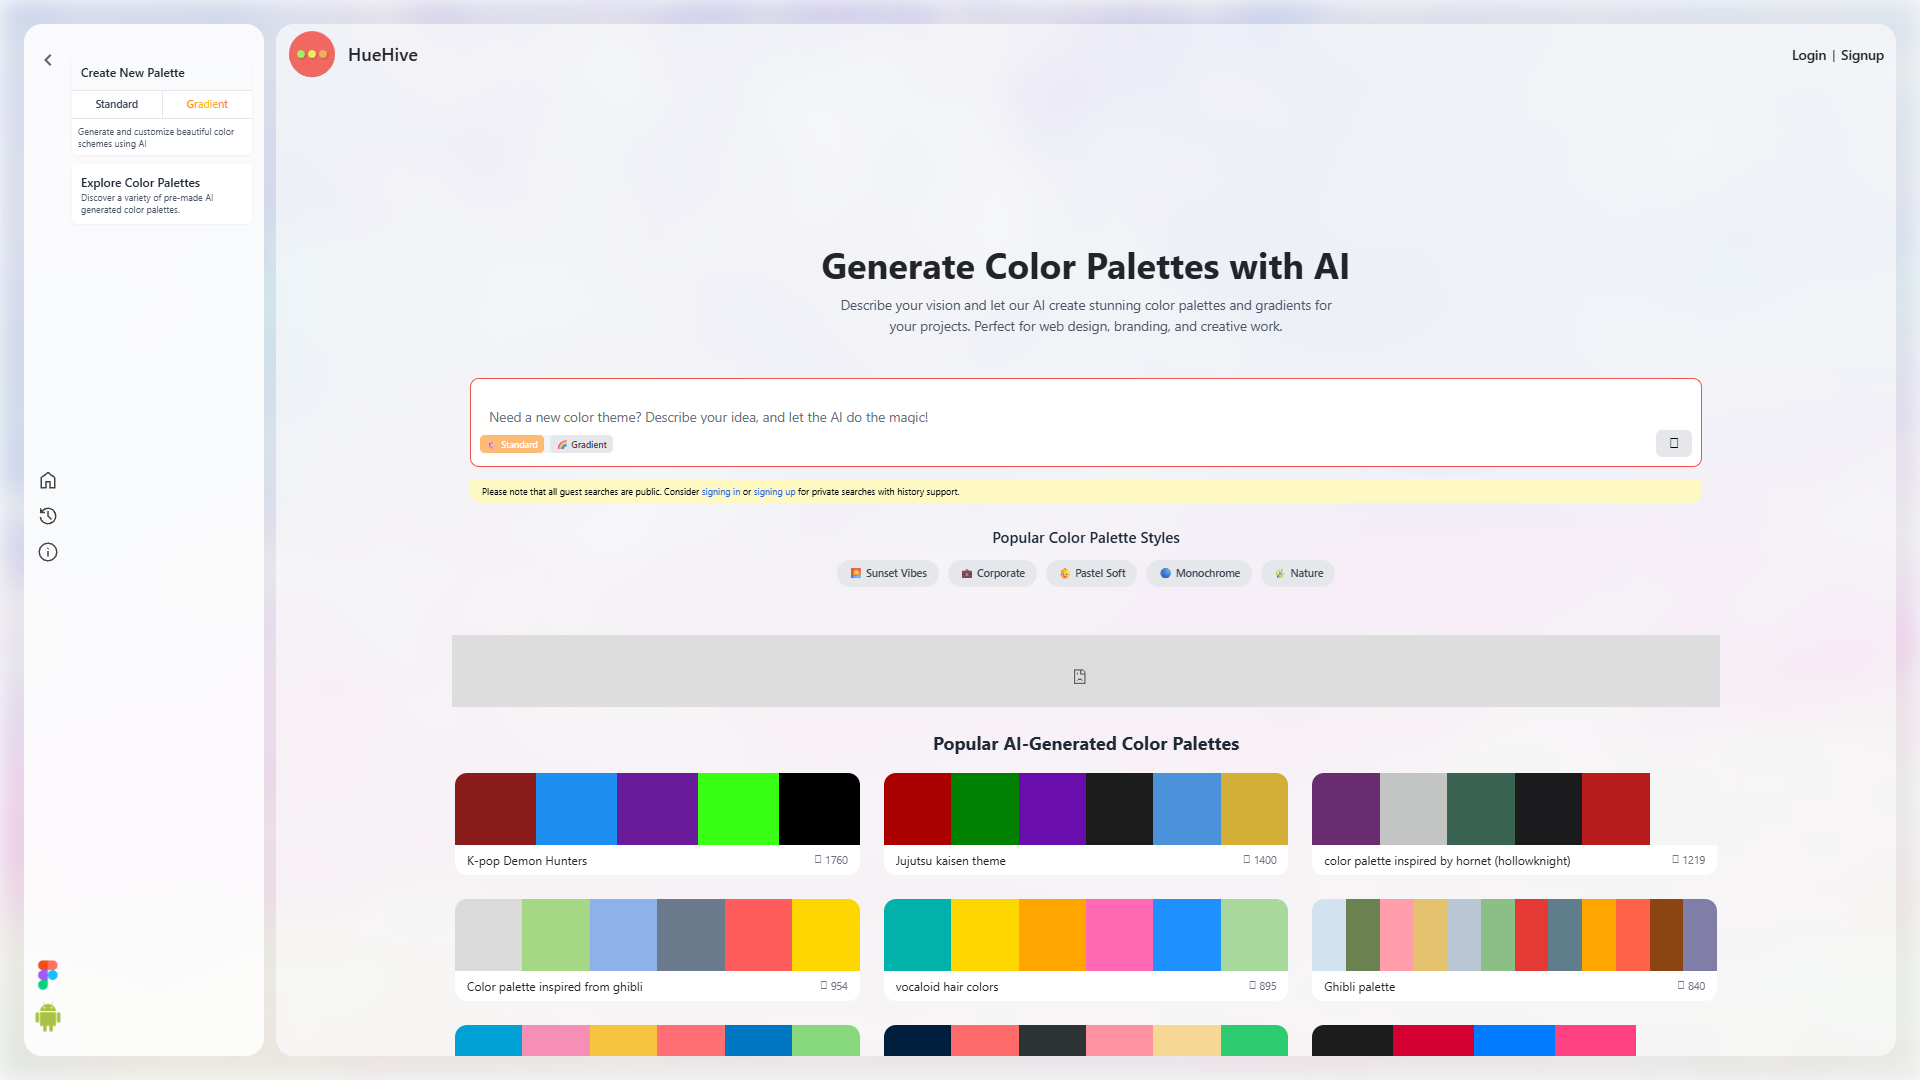
Task: Open the Figma plugin icon
Action: [48, 975]
